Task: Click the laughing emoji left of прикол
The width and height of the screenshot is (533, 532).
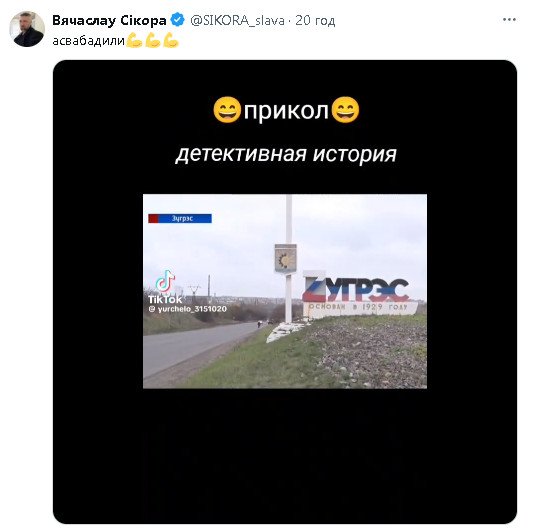Action: coord(227,110)
